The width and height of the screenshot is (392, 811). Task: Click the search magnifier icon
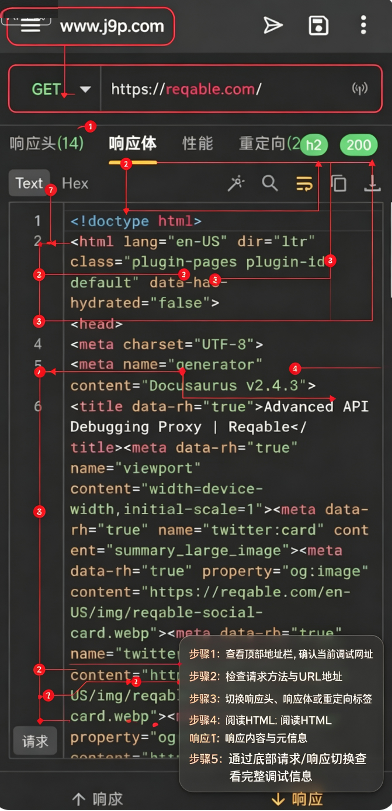269,183
